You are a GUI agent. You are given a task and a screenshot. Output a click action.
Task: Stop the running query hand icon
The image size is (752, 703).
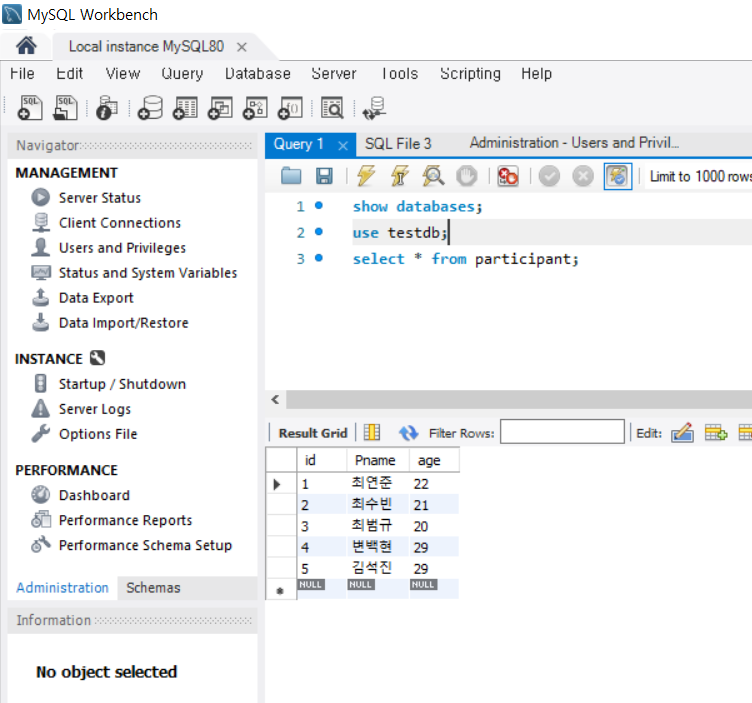pyautogui.click(x=467, y=176)
